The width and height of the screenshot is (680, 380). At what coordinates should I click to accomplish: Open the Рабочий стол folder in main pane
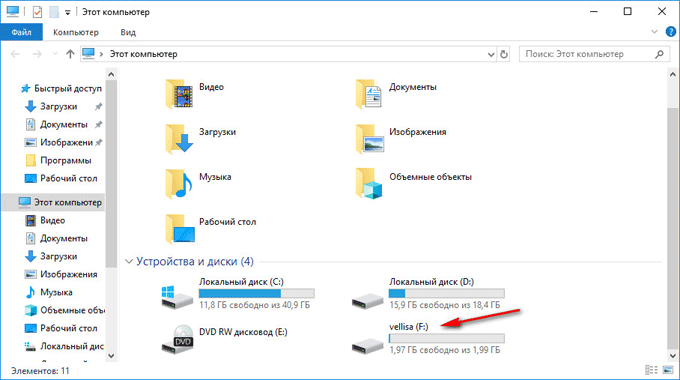pyautogui.click(x=210, y=229)
